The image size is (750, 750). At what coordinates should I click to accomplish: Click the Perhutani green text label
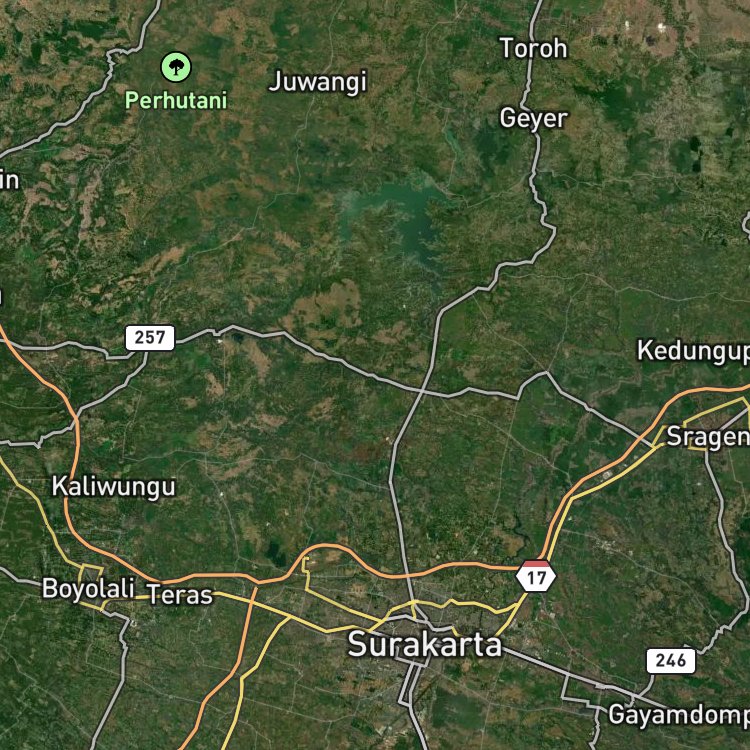(176, 100)
